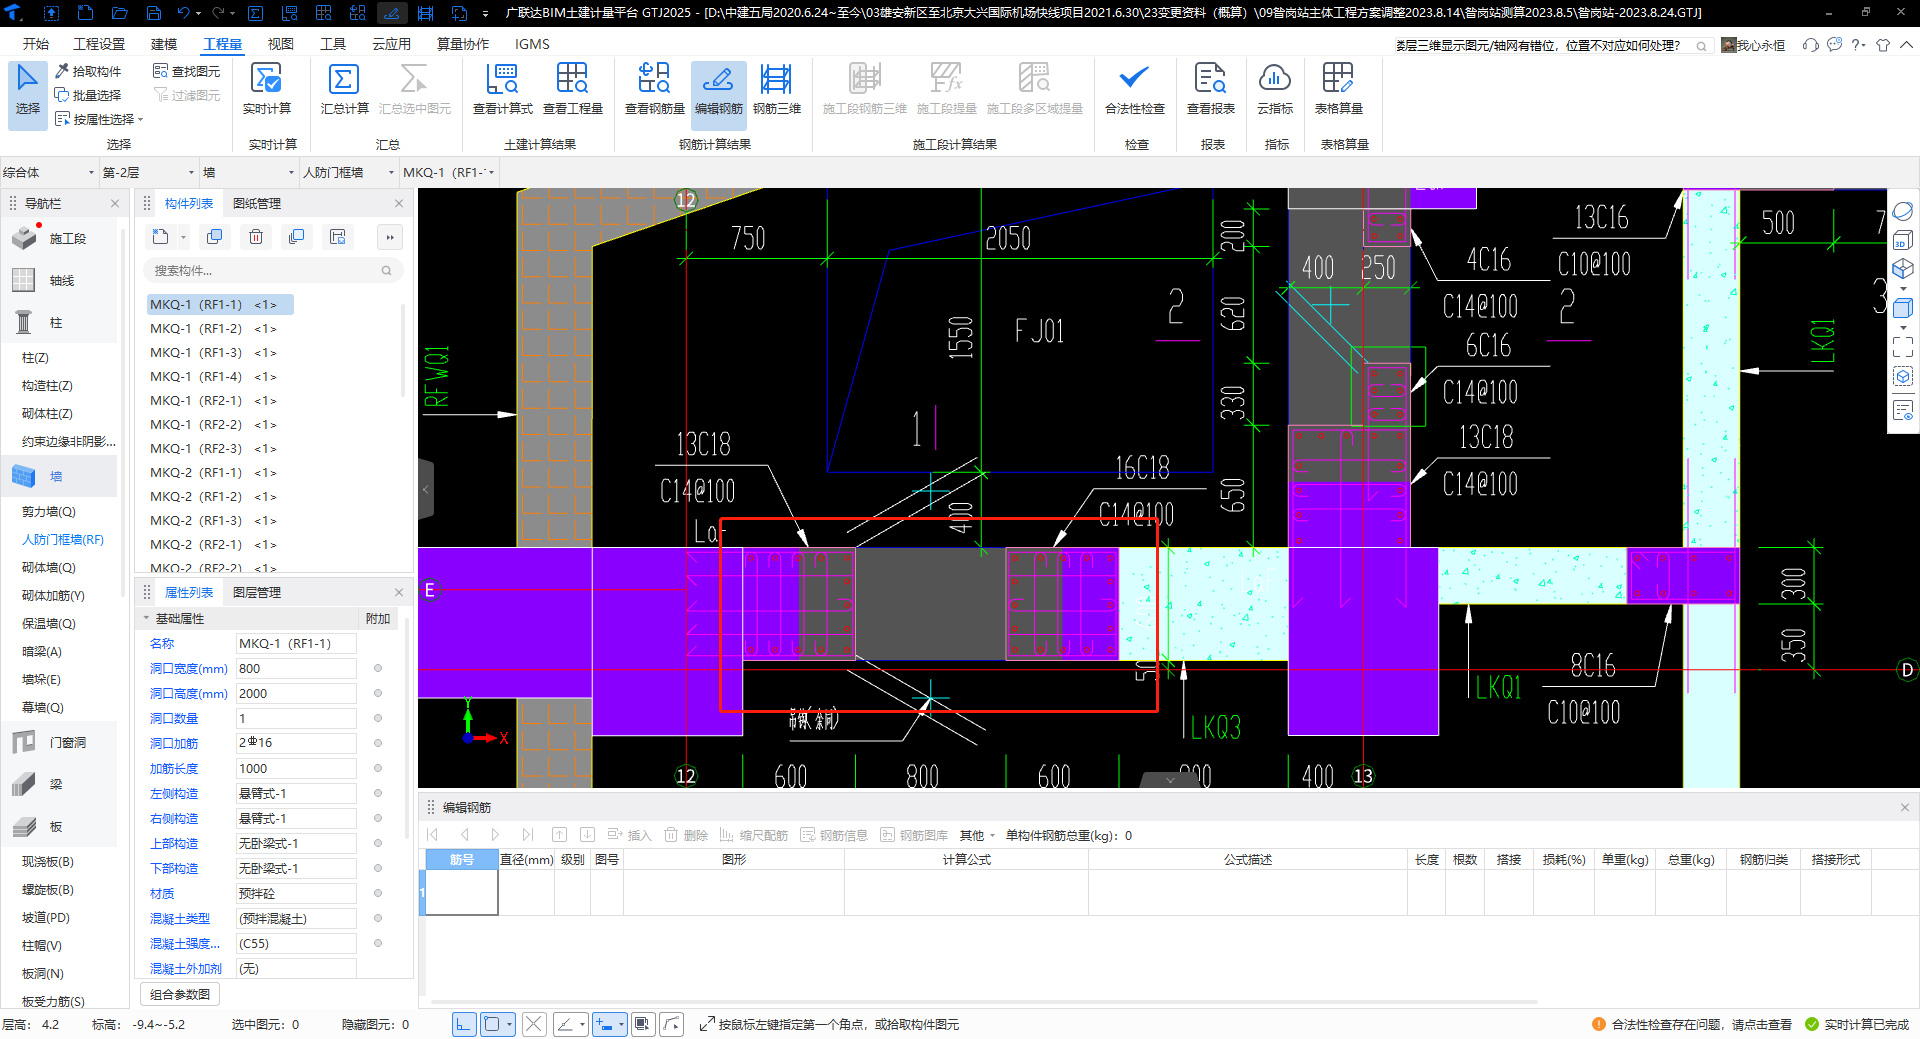Open the 开始 ribbon tab

tap(36, 44)
